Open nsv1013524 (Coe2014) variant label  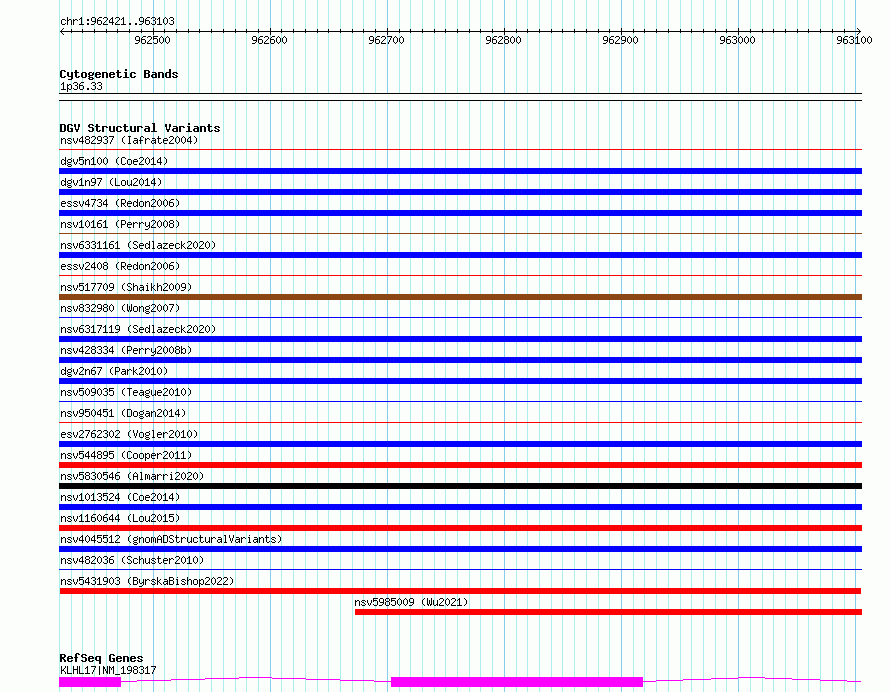[x=120, y=497]
